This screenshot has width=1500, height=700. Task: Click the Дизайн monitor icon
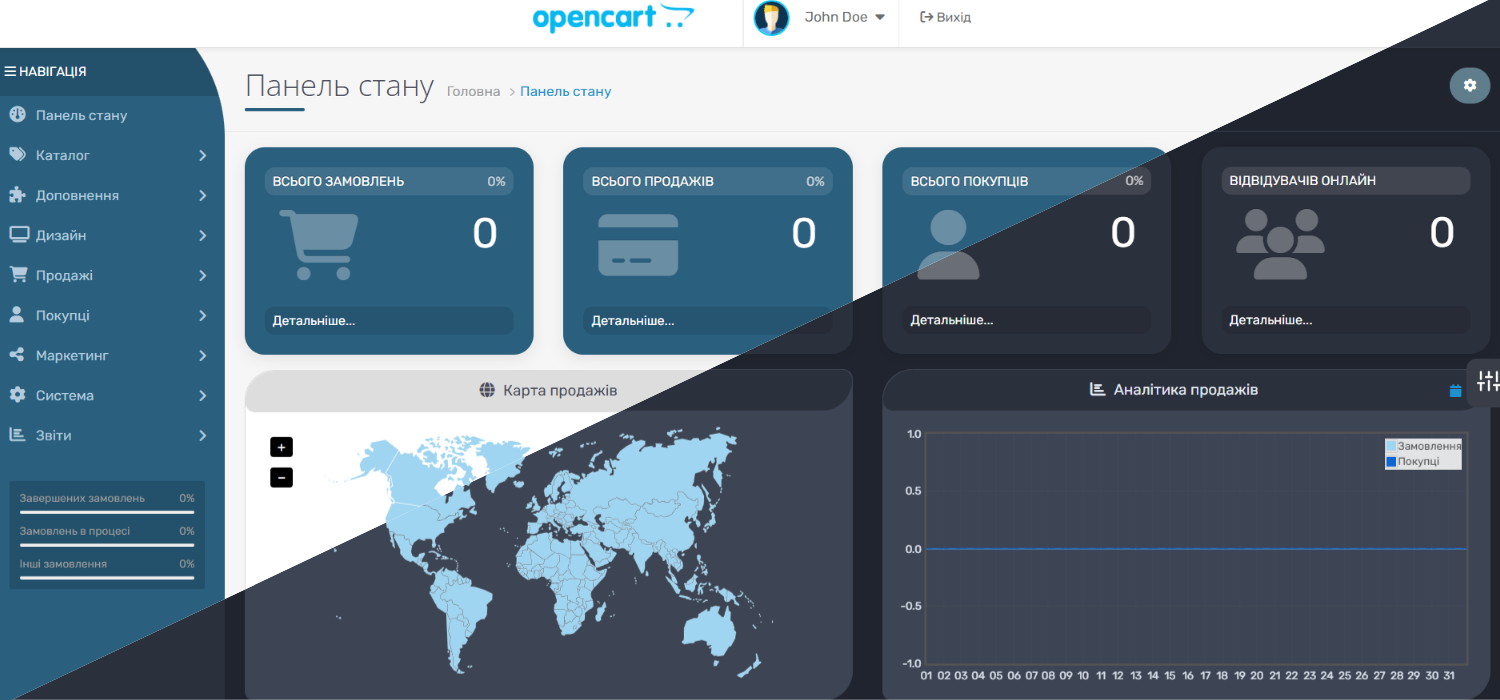tap(18, 235)
